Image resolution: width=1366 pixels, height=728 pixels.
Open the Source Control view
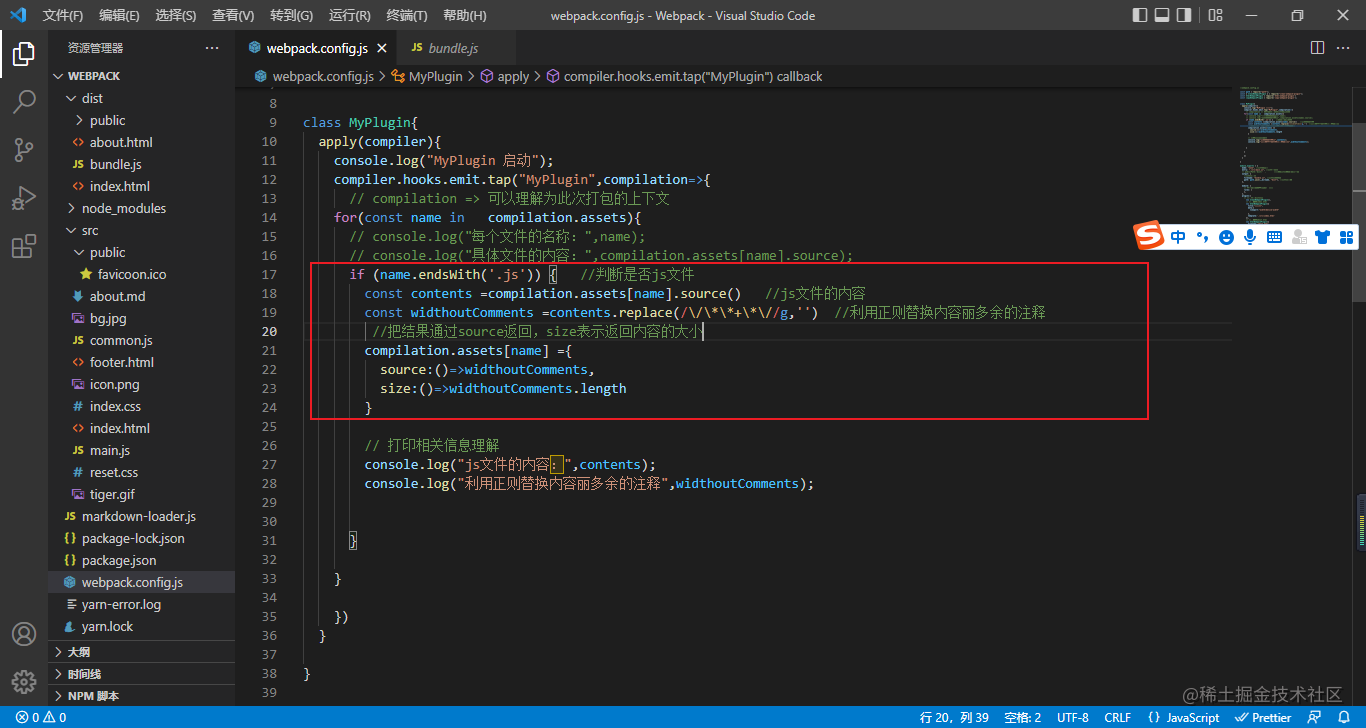24,150
